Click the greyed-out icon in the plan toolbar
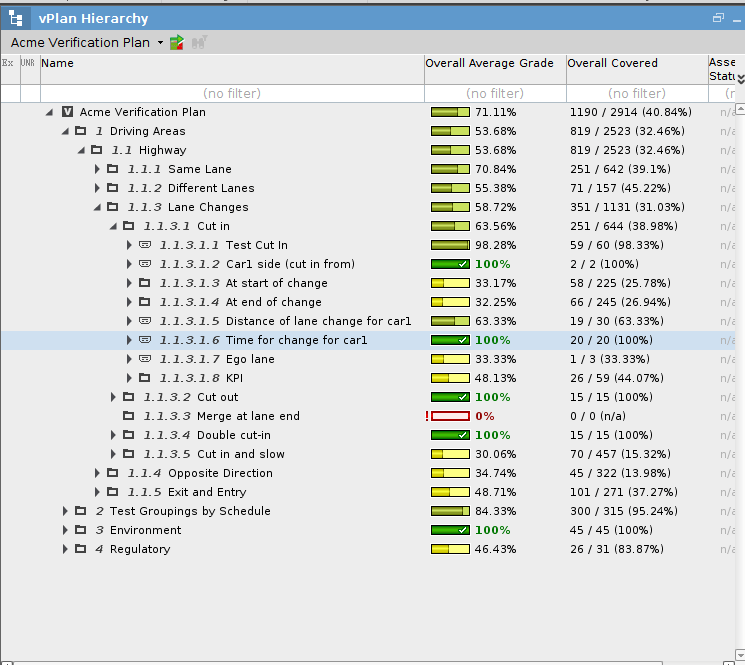The width and height of the screenshot is (745, 665). click(x=199, y=43)
